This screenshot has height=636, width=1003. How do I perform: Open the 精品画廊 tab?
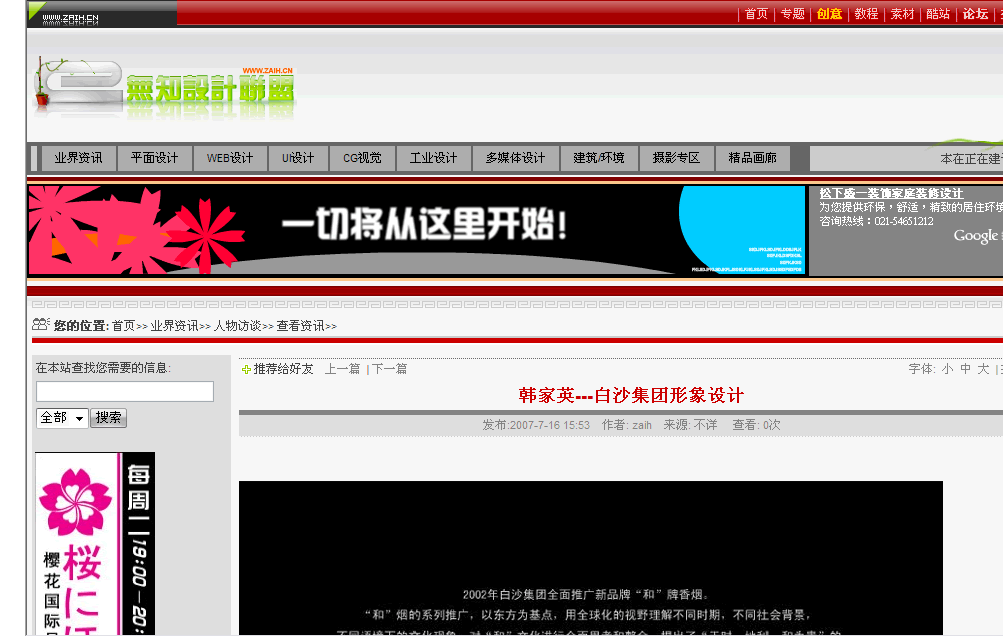(x=752, y=158)
